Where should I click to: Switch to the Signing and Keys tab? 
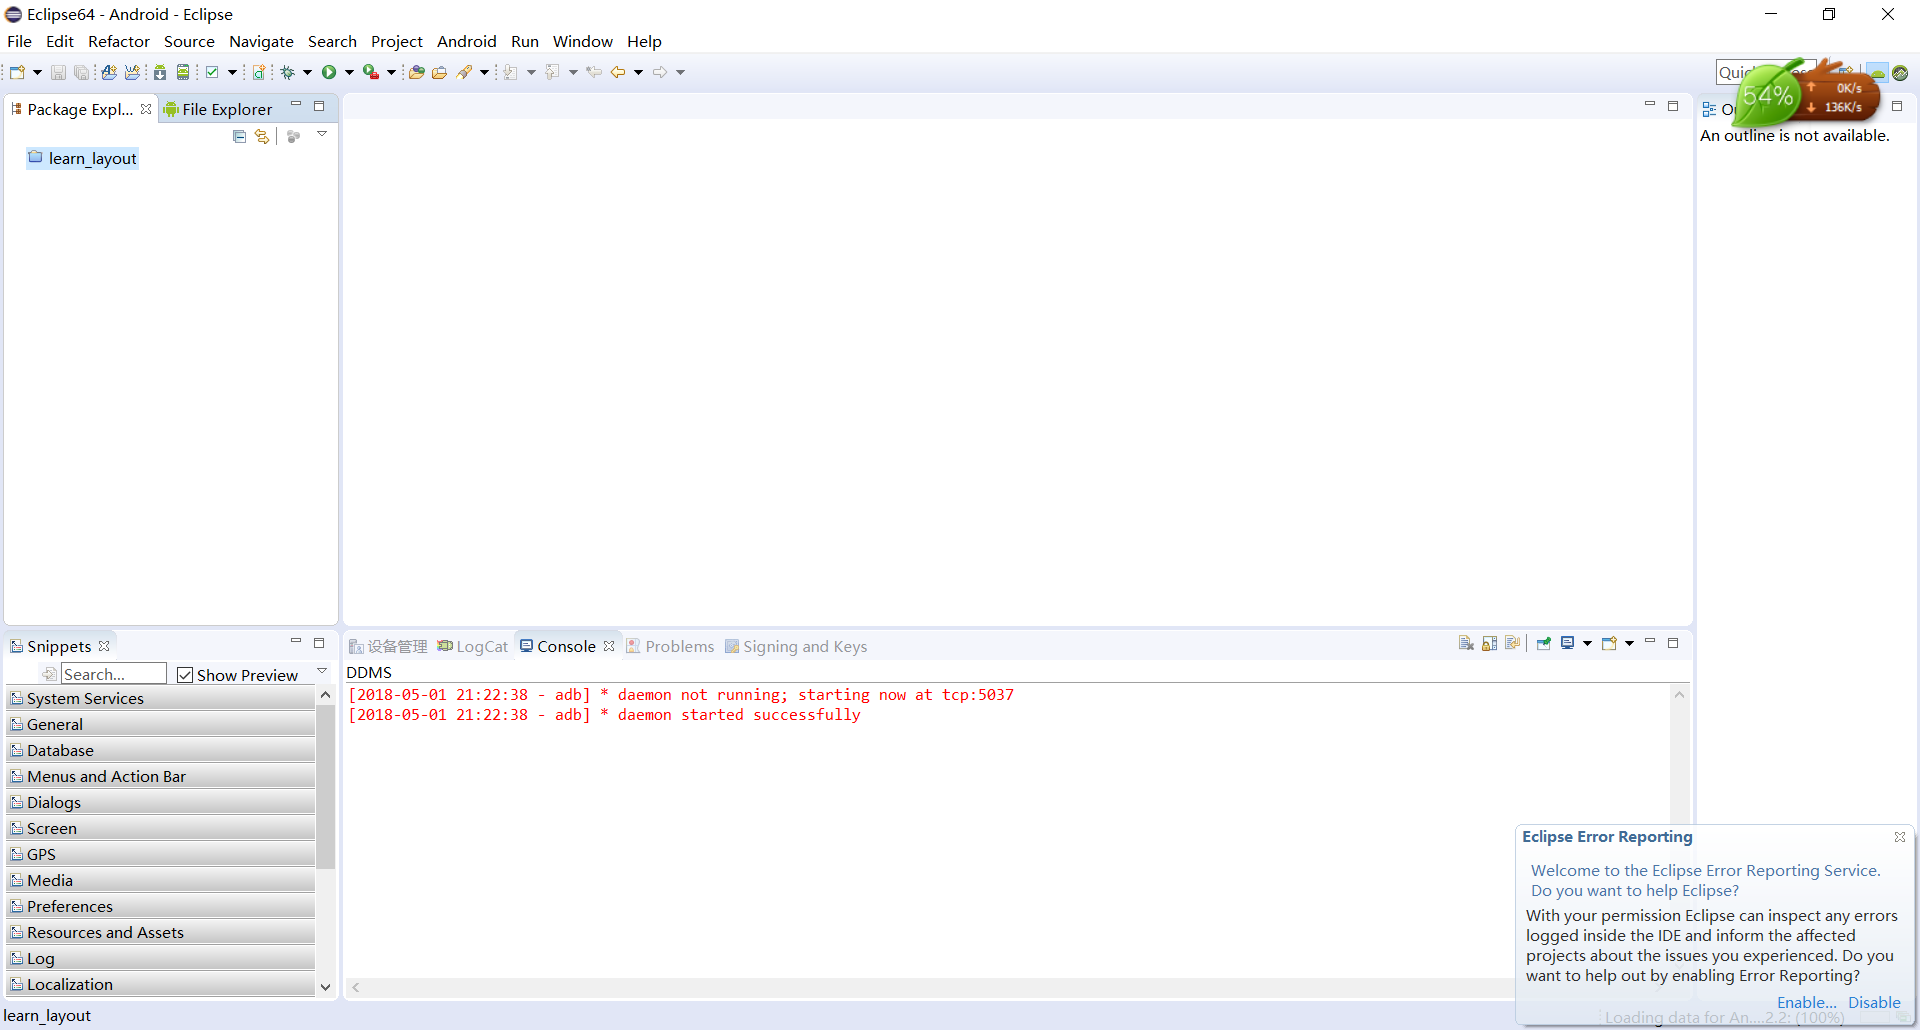pyautogui.click(x=796, y=646)
